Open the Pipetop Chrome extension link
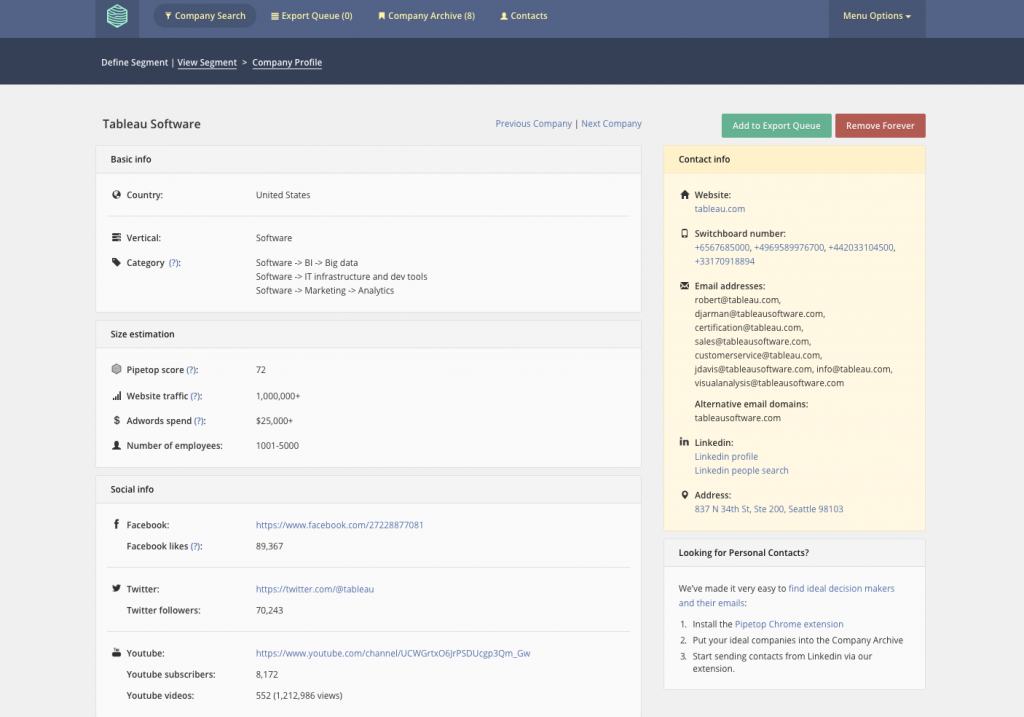Screen dimensions: 1024x717 coord(789,624)
